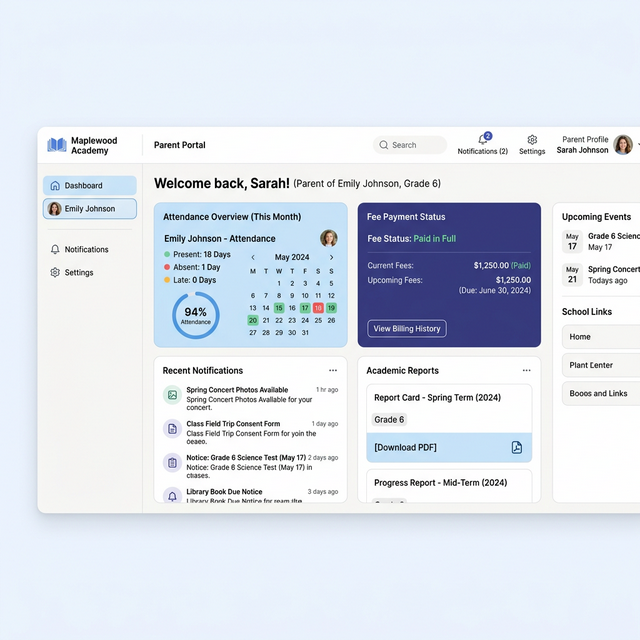Viewport: 640px width, 640px height.
Task: Select the red absent day May 18
Action: [x=318, y=308]
